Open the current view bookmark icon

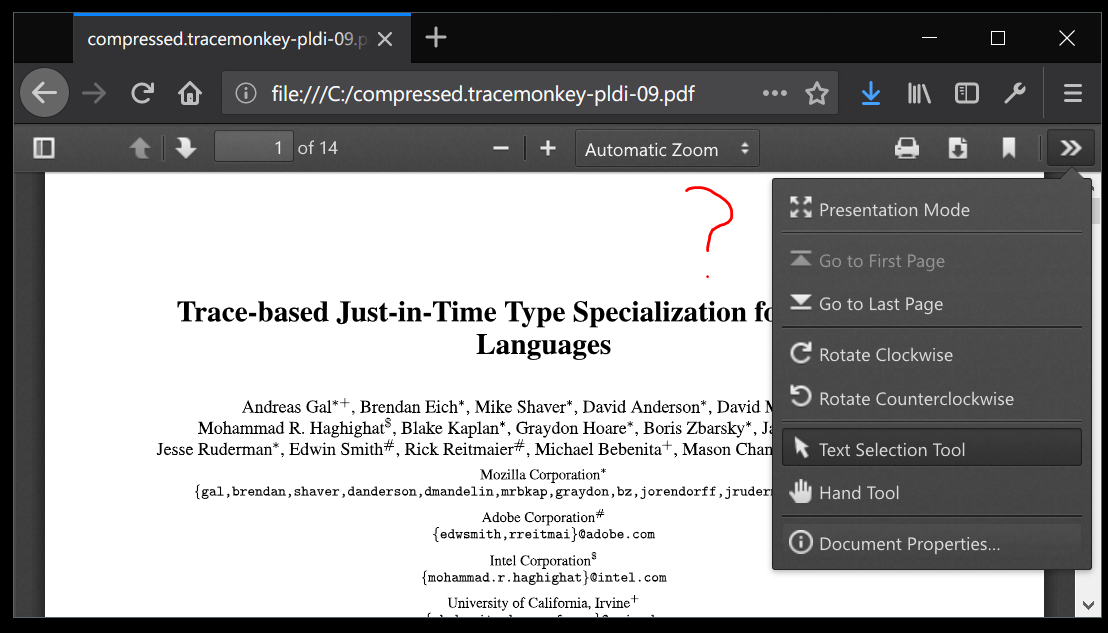pos(1009,147)
